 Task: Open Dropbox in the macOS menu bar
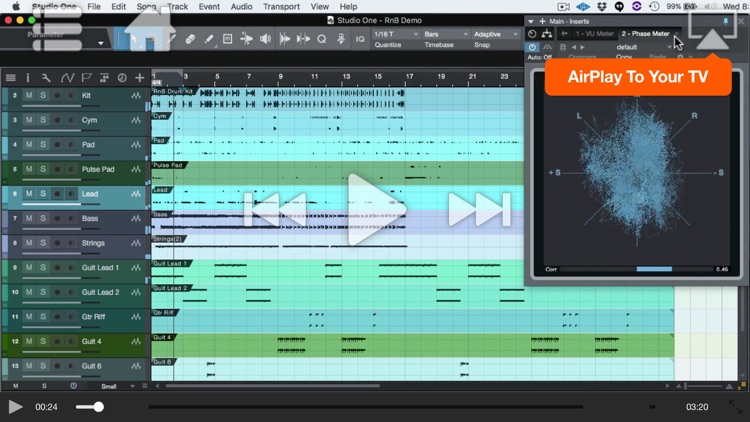pyautogui.click(x=601, y=7)
